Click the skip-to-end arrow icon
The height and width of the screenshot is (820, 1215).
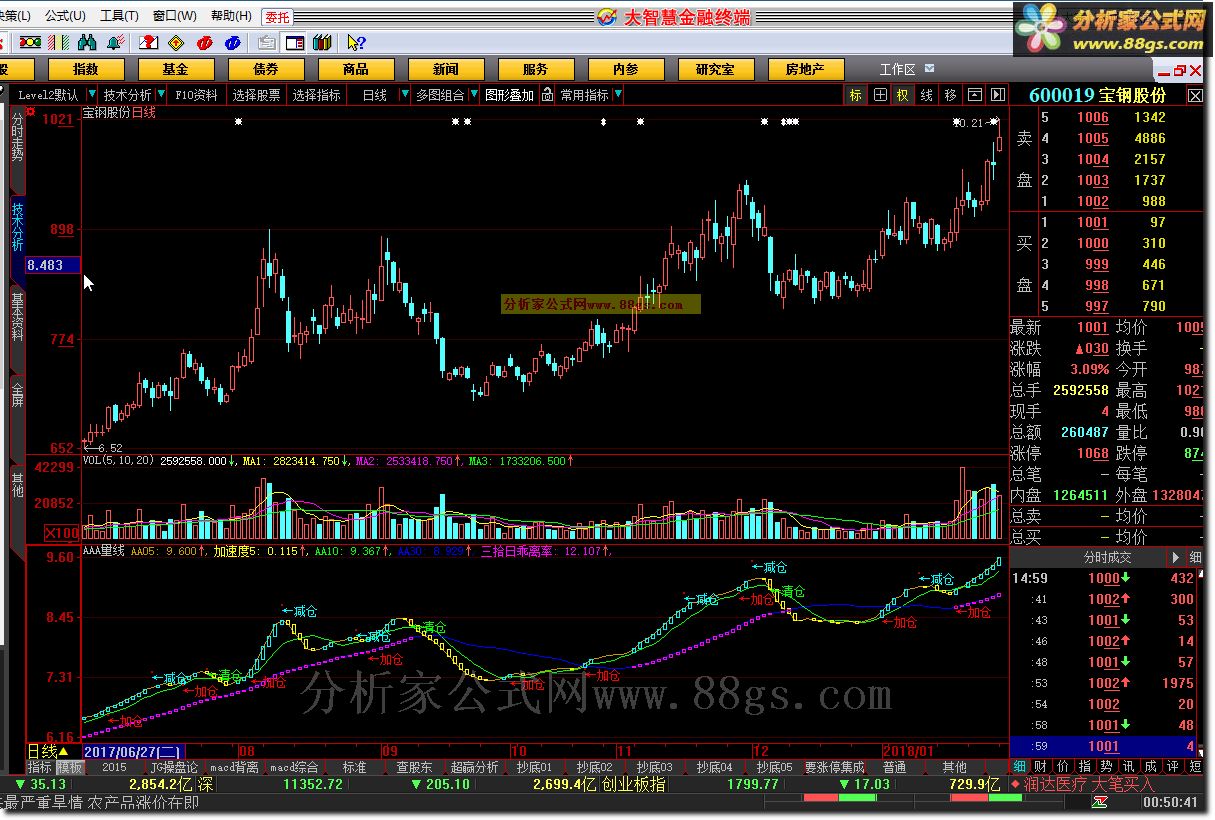coord(997,95)
